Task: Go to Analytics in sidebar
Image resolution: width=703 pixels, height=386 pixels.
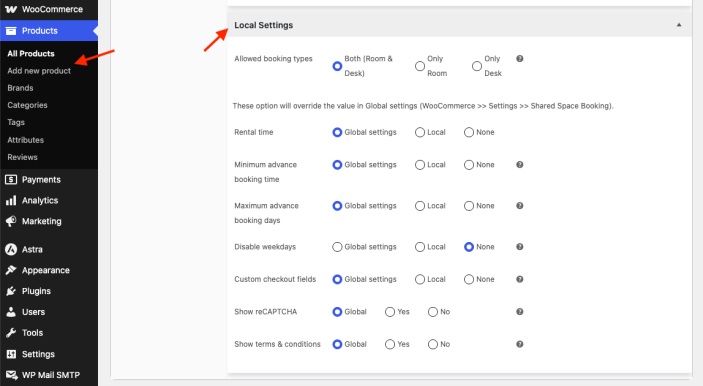Action: (40, 200)
